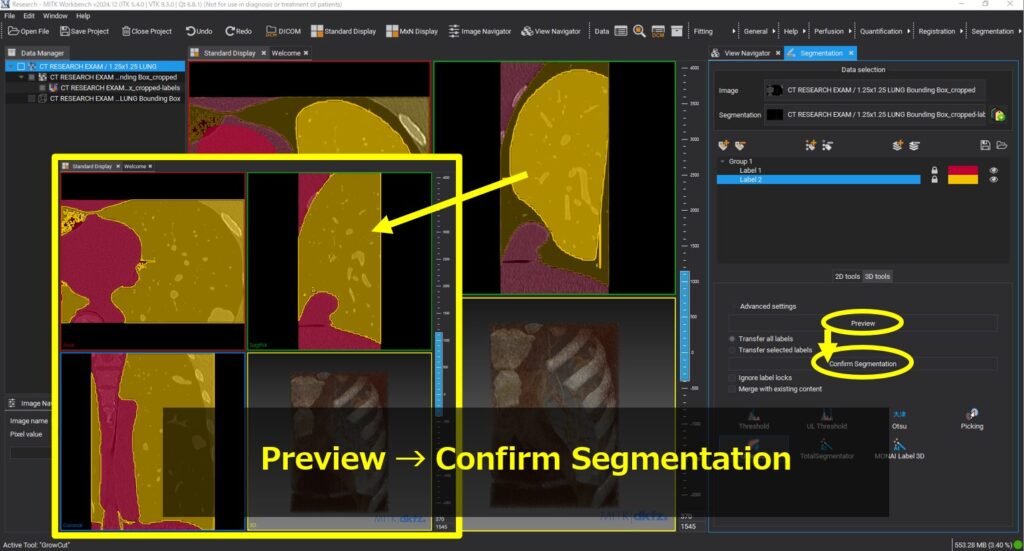Select the Transfer all labels radio button
Viewport: 1024px width, 551px height.
[x=732, y=339]
